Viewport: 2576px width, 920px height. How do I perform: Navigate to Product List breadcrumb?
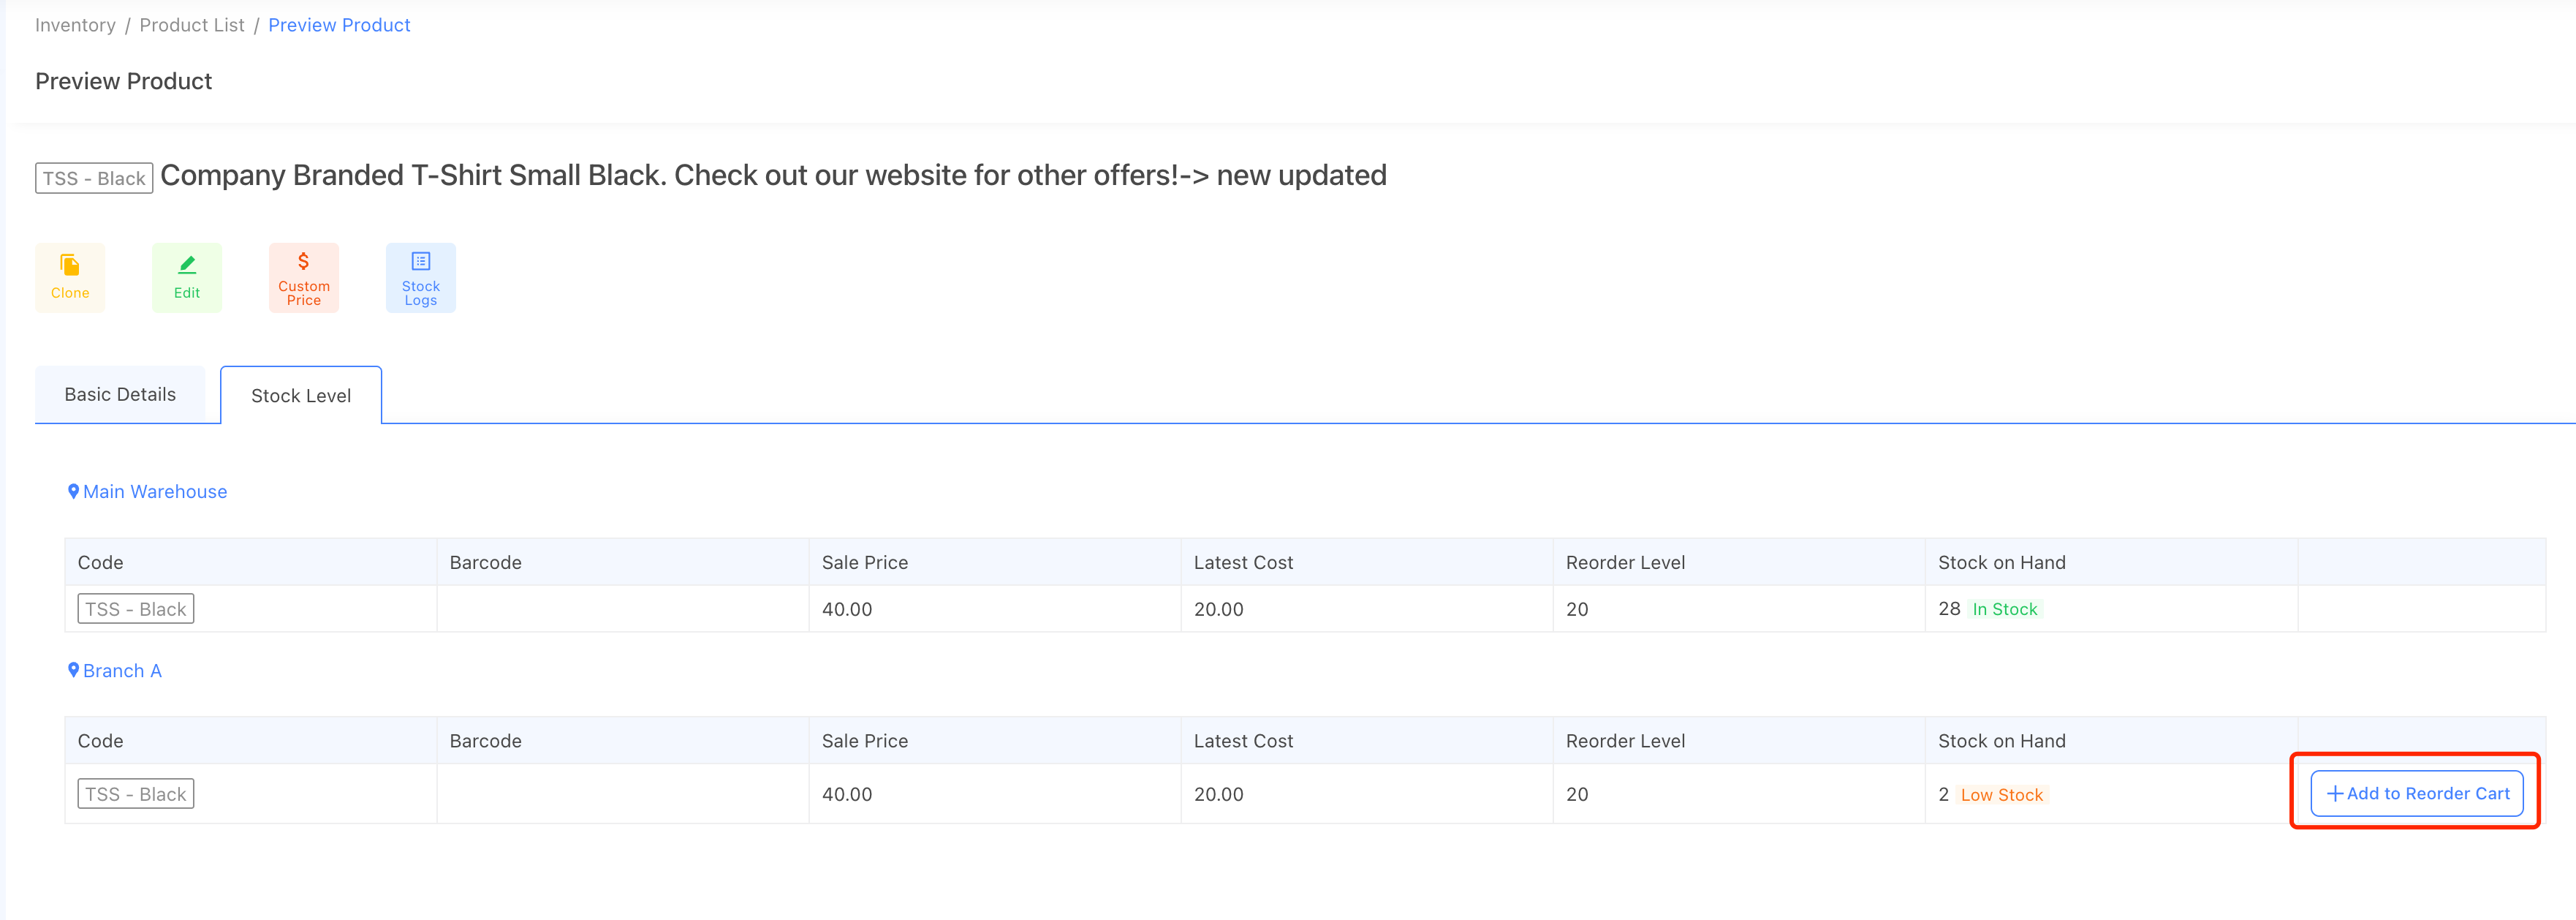[192, 25]
